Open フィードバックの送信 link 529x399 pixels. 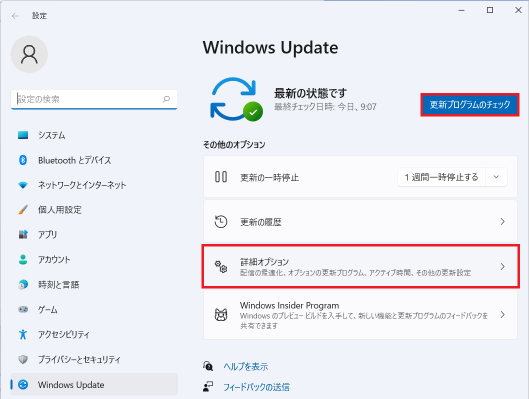coord(256,387)
